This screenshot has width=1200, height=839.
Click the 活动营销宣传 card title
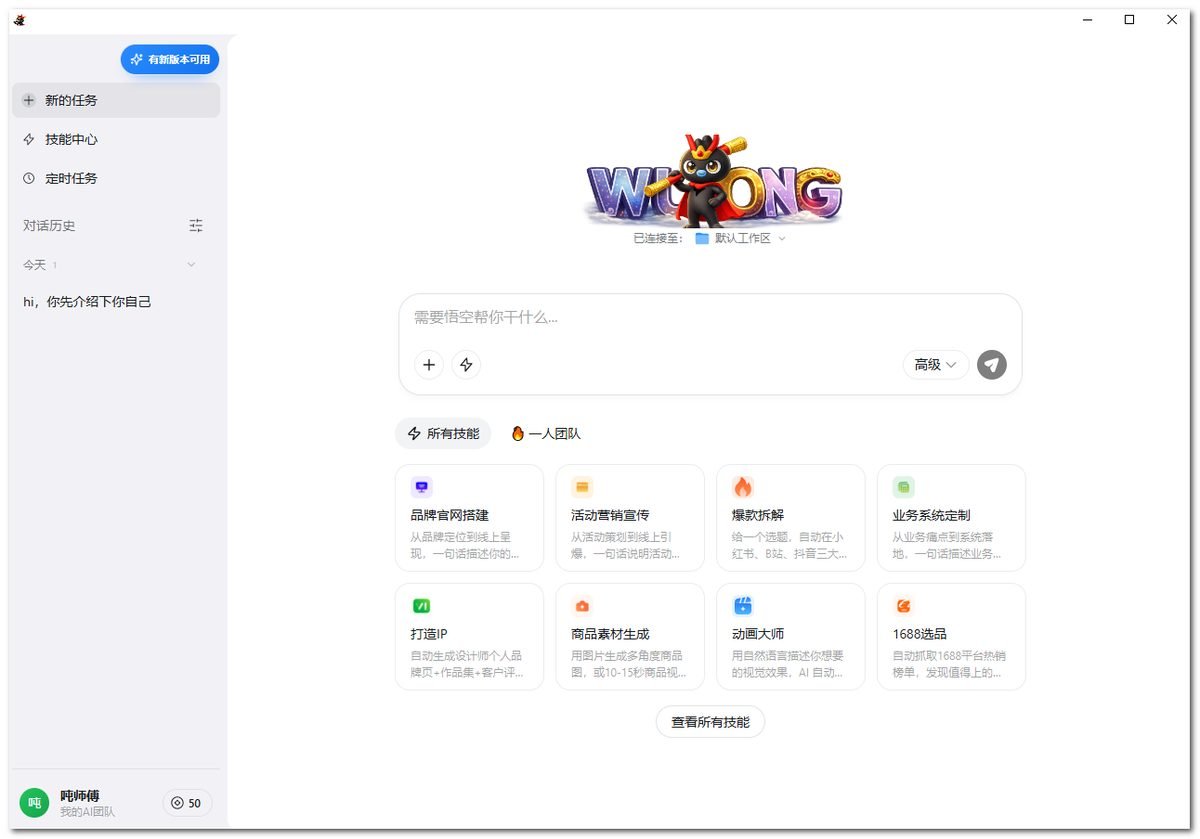[x=610, y=515]
